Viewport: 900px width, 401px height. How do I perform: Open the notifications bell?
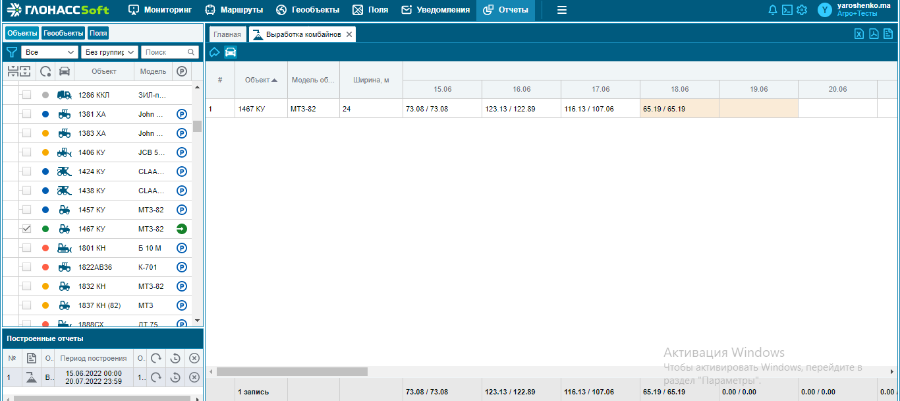pyautogui.click(x=773, y=10)
